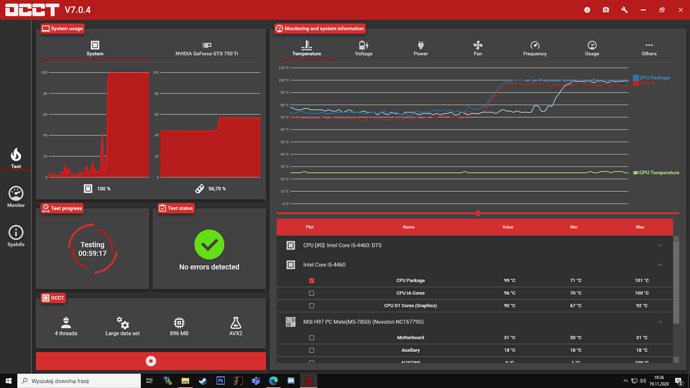Click the red graph divider slider handle
The height and width of the screenshot is (388, 690).
click(x=478, y=213)
